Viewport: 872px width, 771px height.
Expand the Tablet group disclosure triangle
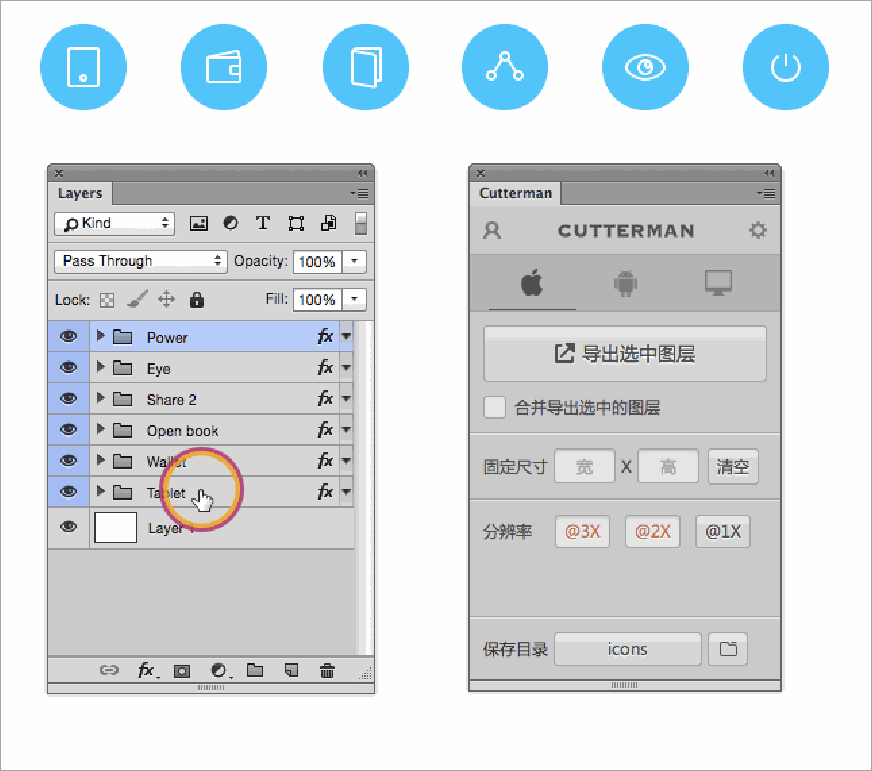[100, 492]
